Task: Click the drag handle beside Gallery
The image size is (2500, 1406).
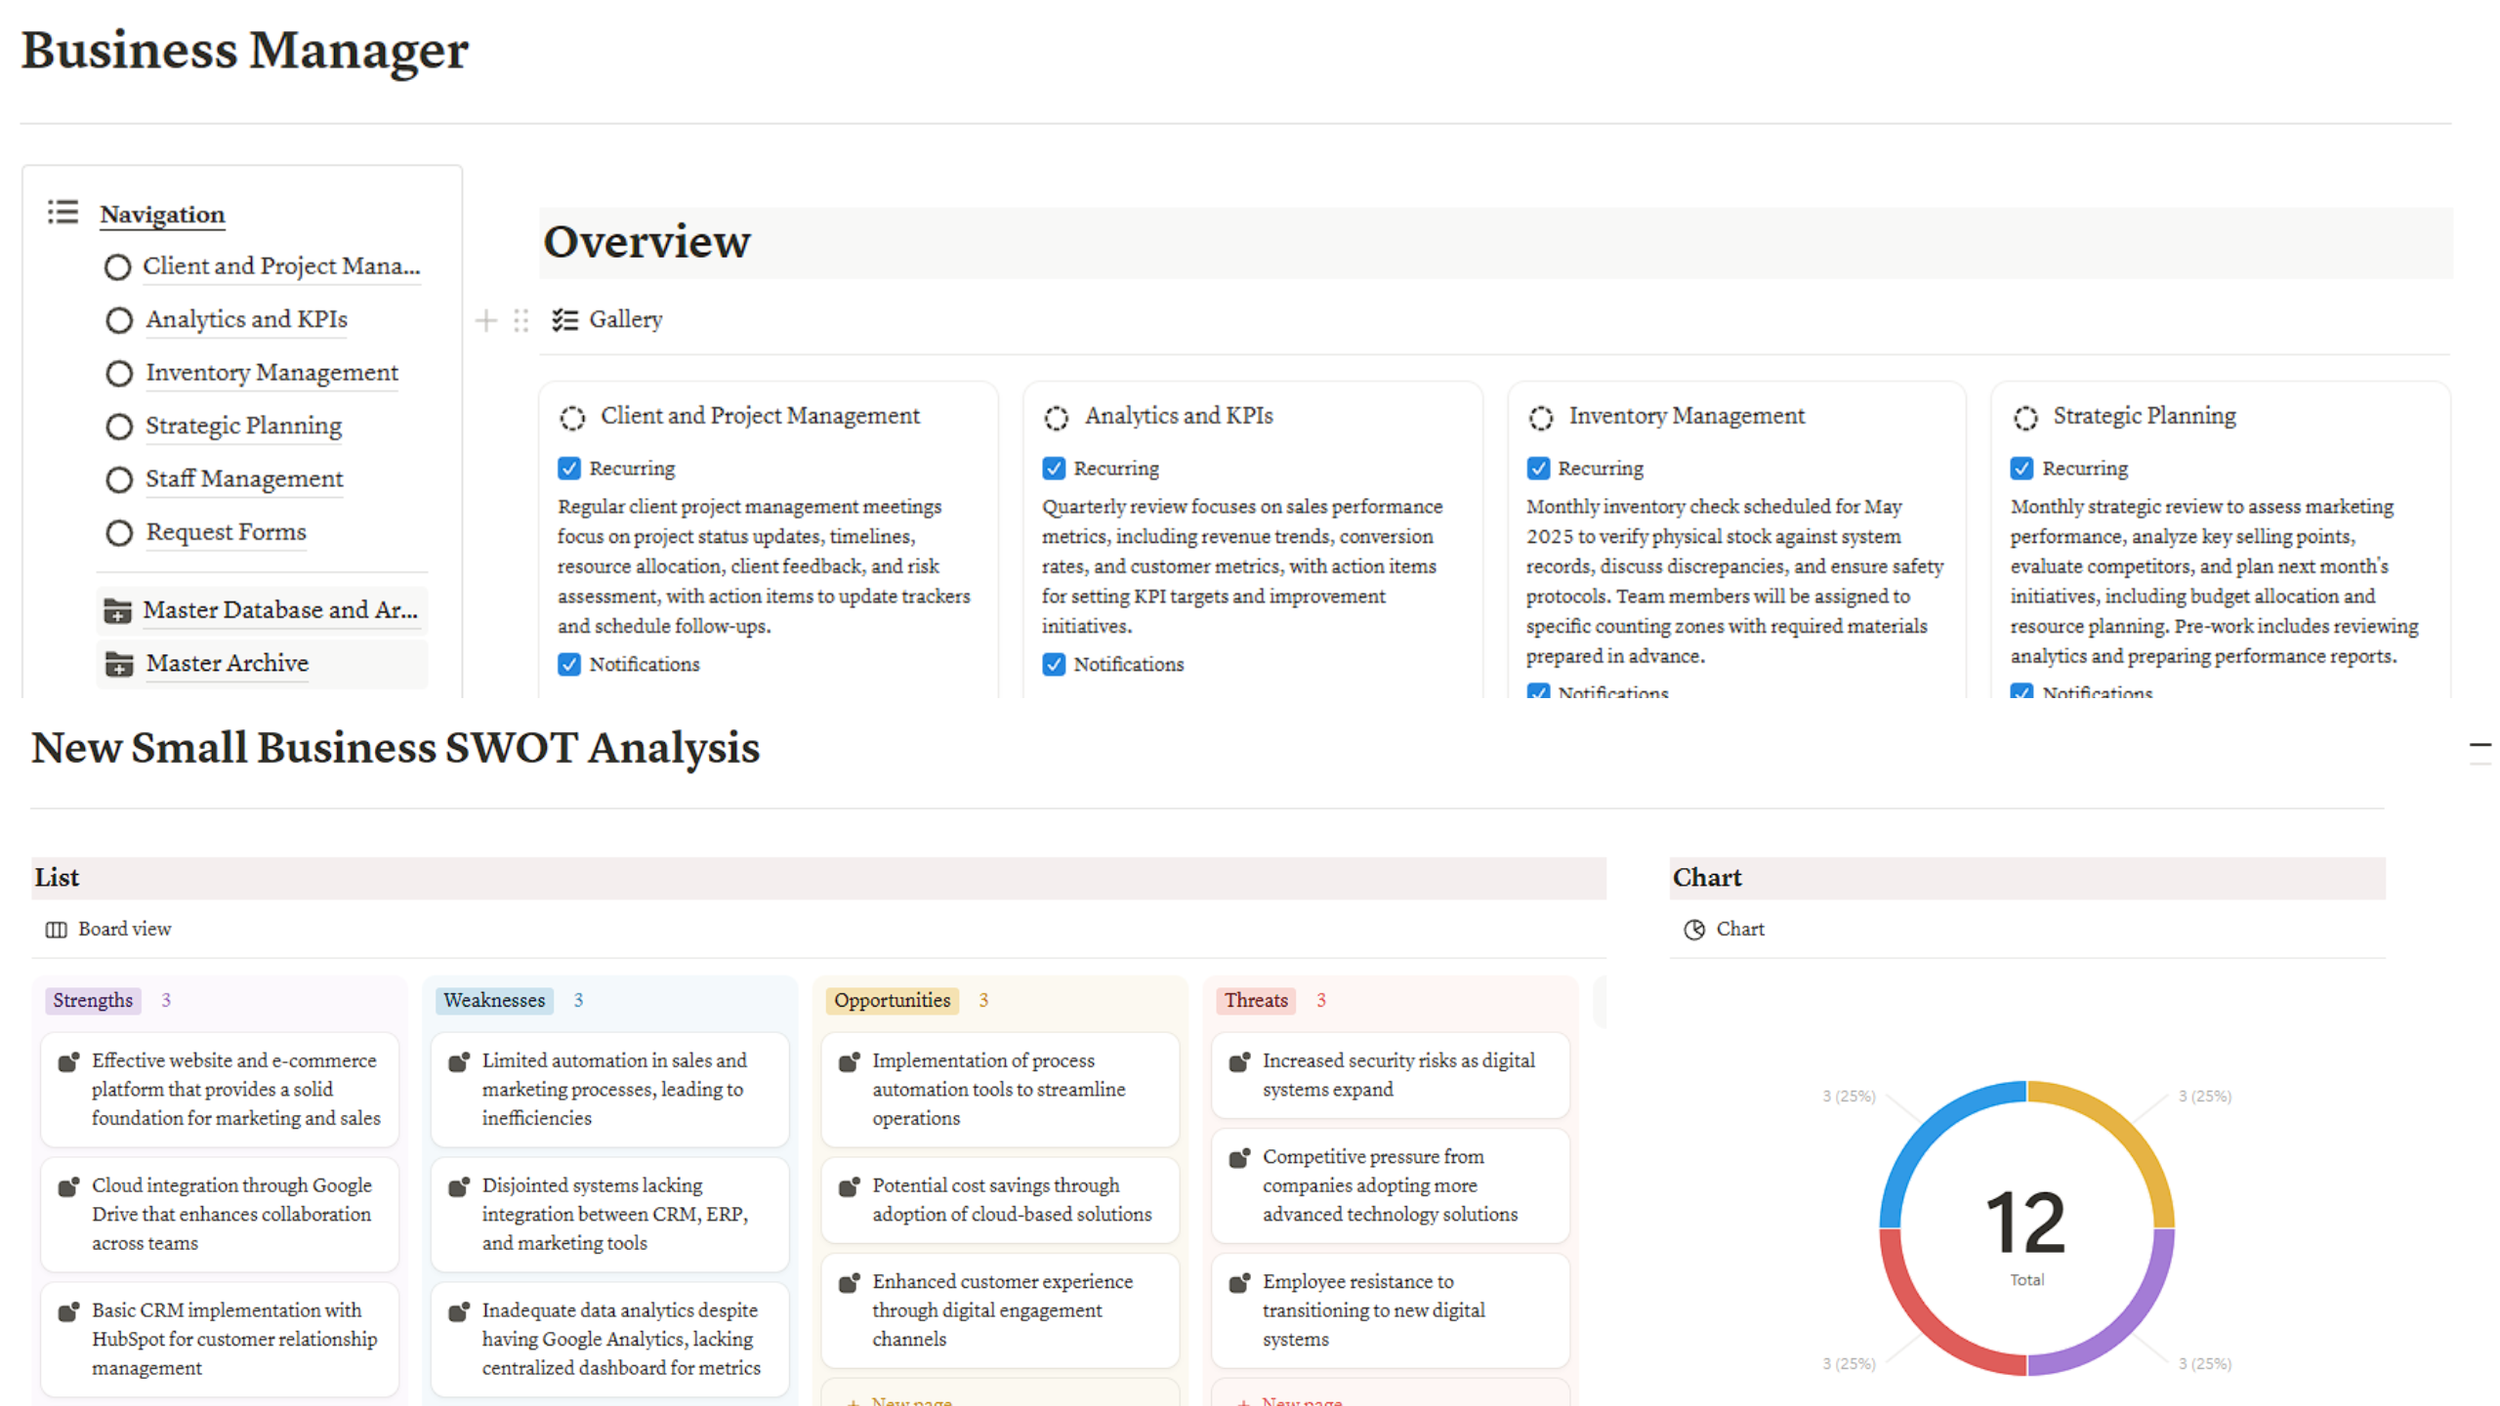Action: coord(521,320)
